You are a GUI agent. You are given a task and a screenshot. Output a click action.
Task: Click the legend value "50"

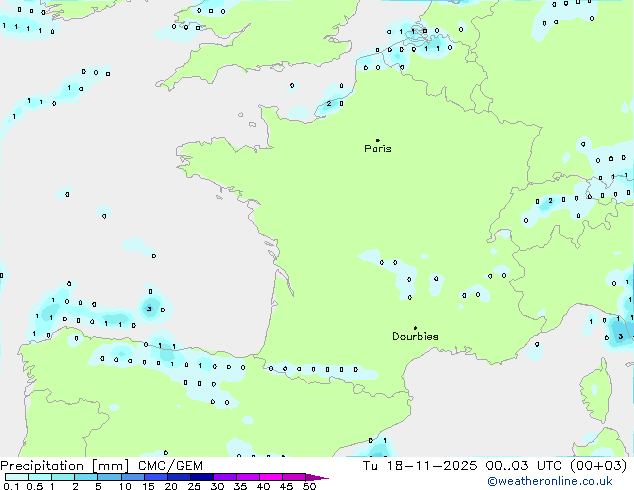[x=309, y=486]
